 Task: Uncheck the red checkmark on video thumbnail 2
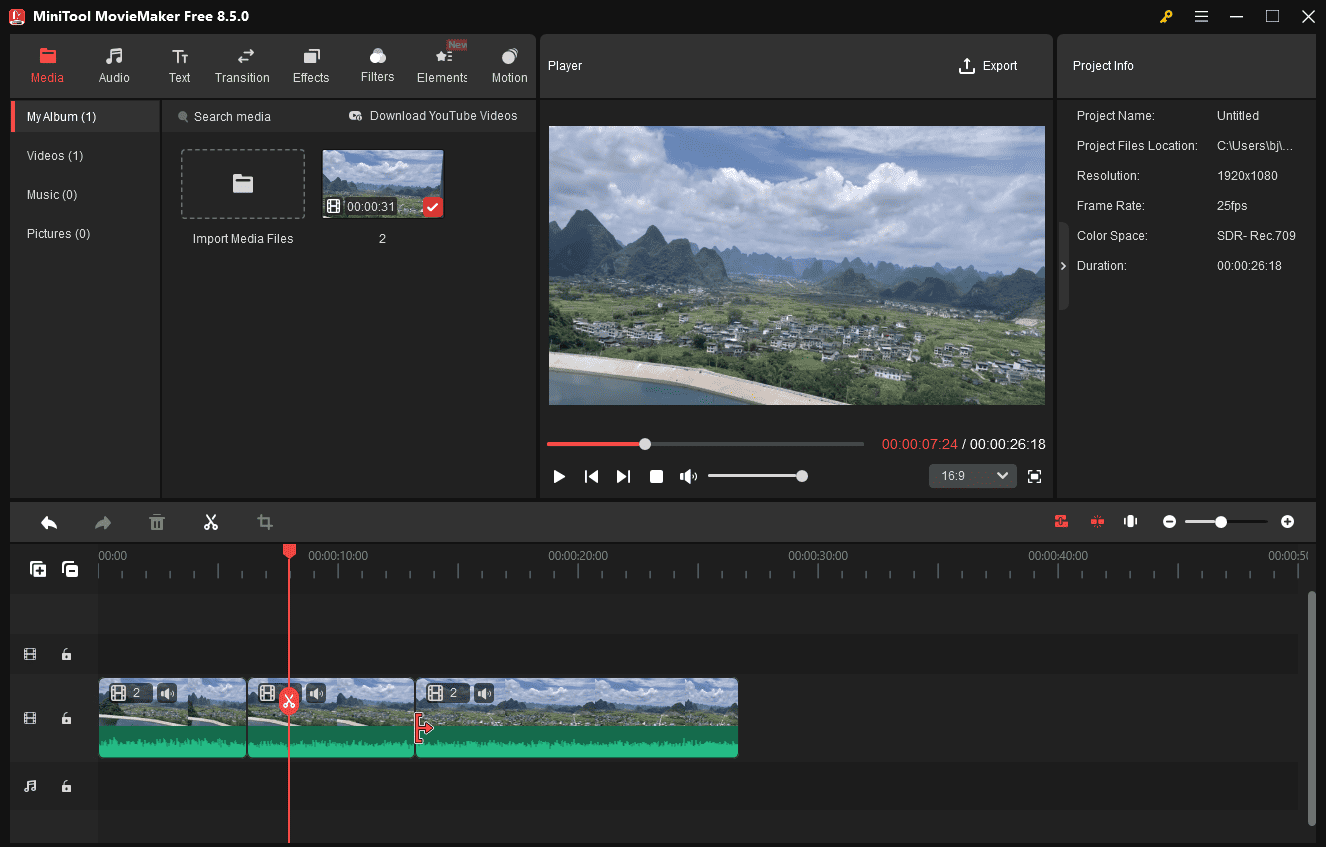(432, 207)
